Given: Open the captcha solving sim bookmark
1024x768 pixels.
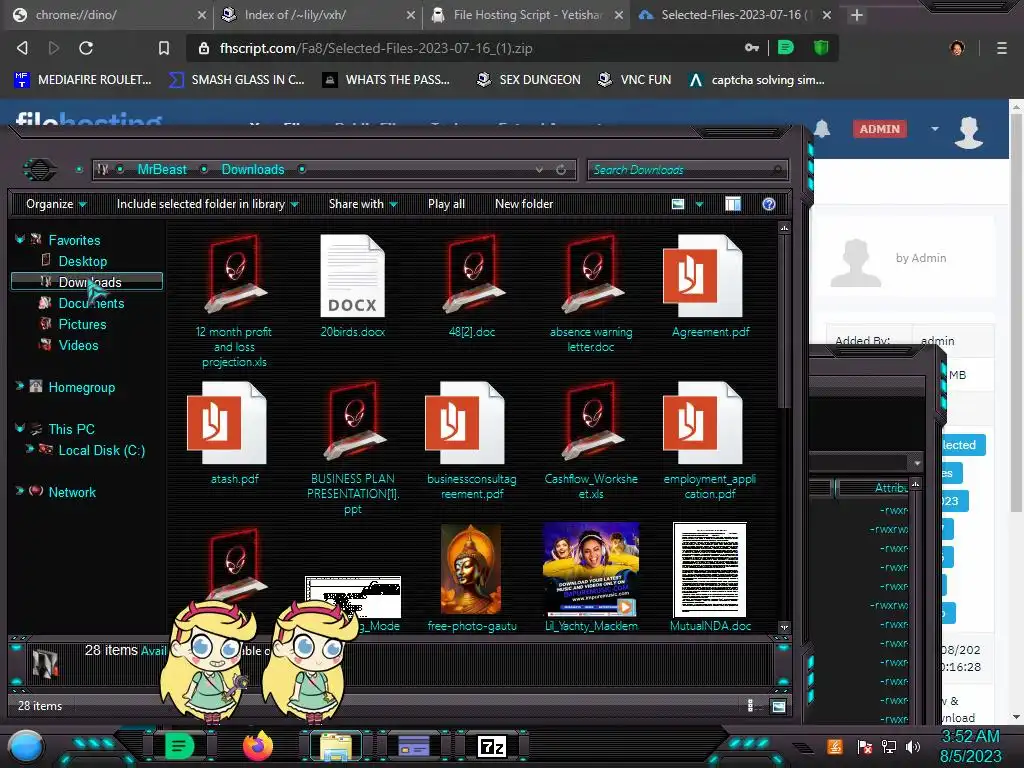Looking at the screenshot, I should [756, 80].
